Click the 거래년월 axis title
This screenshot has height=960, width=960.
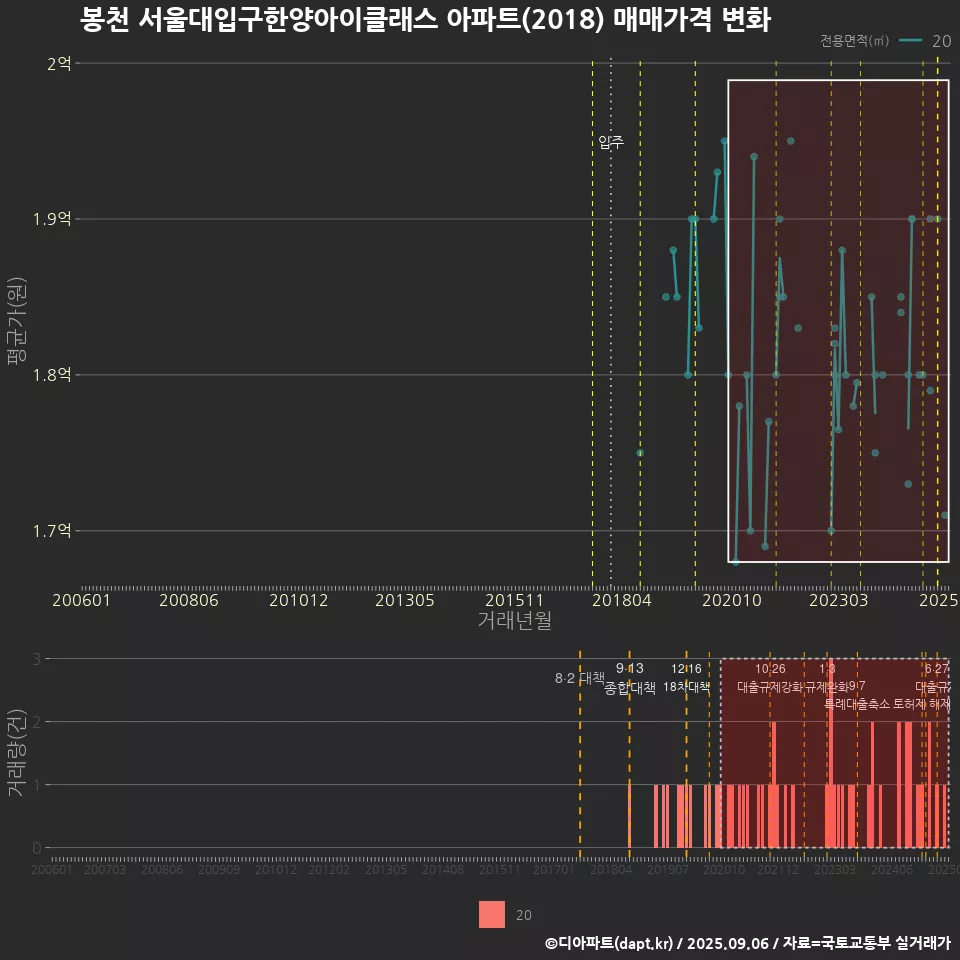[x=514, y=620]
